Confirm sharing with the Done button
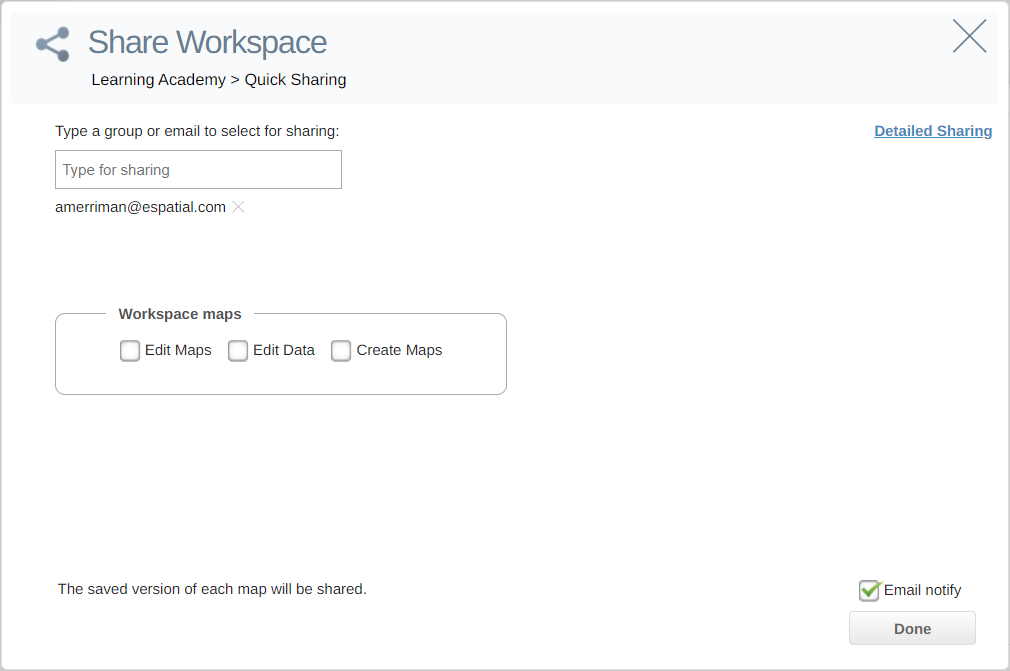Screen dimensions: 1010x671 pos(912,628)
